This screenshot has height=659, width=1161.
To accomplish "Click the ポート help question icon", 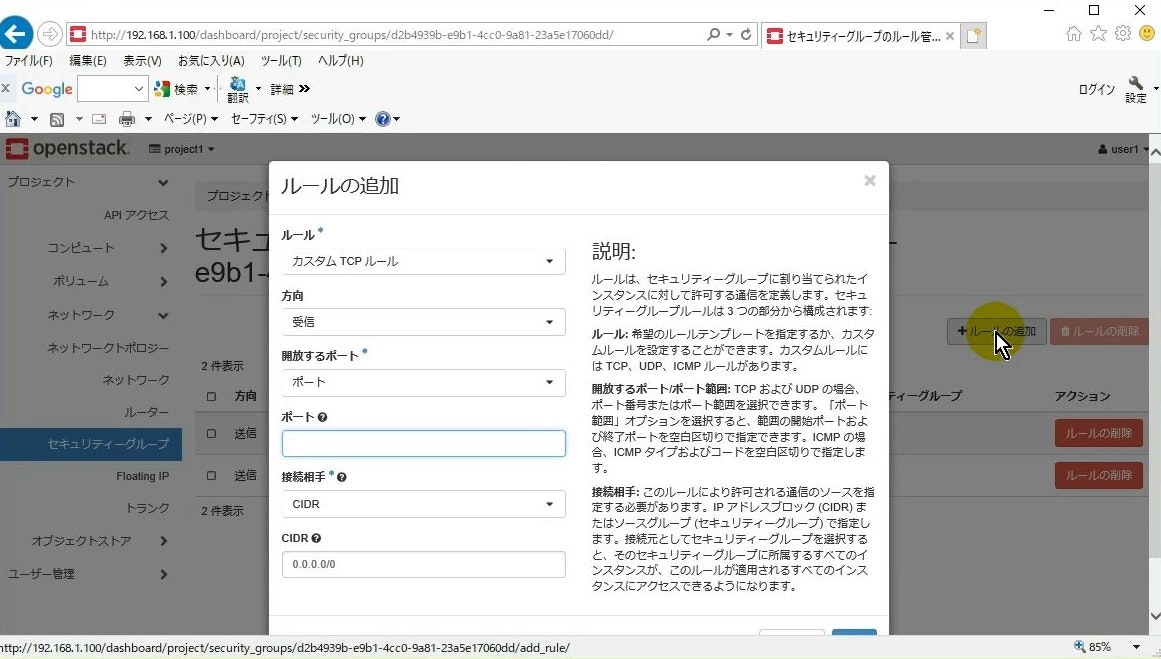I will point(322,417).
